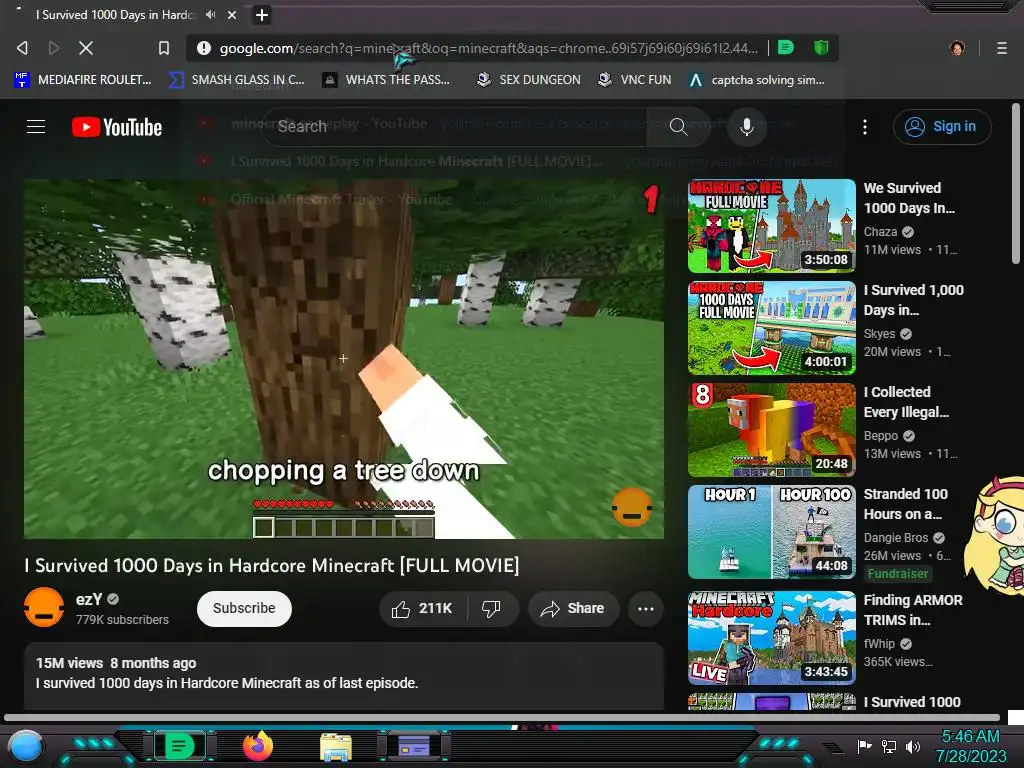Dislike the video with thumbs down
Image resolution: width=1024 pixels, height=768 pixels.
tap(492, 609)
